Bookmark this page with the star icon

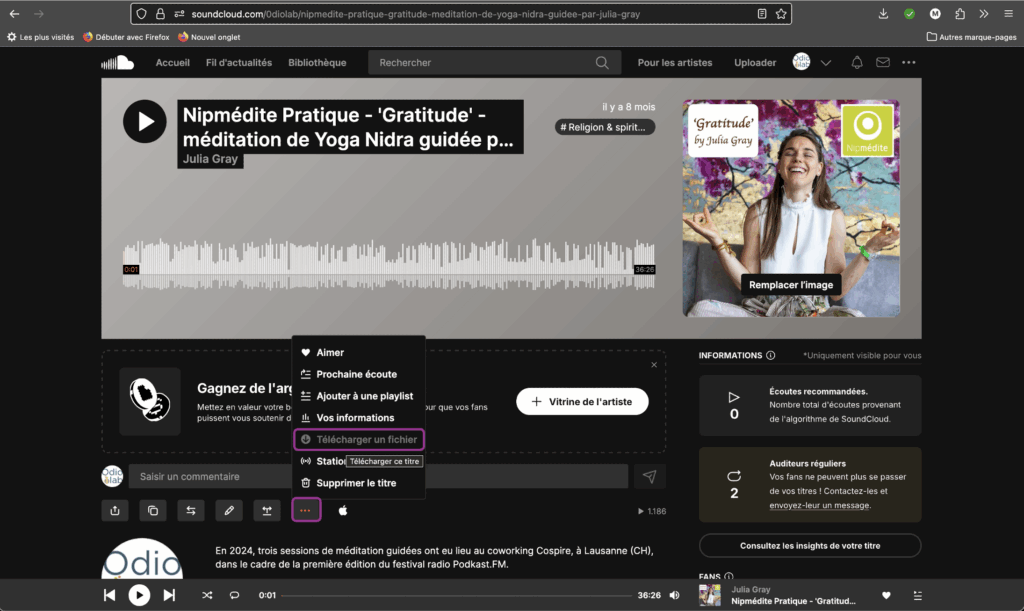781,14
